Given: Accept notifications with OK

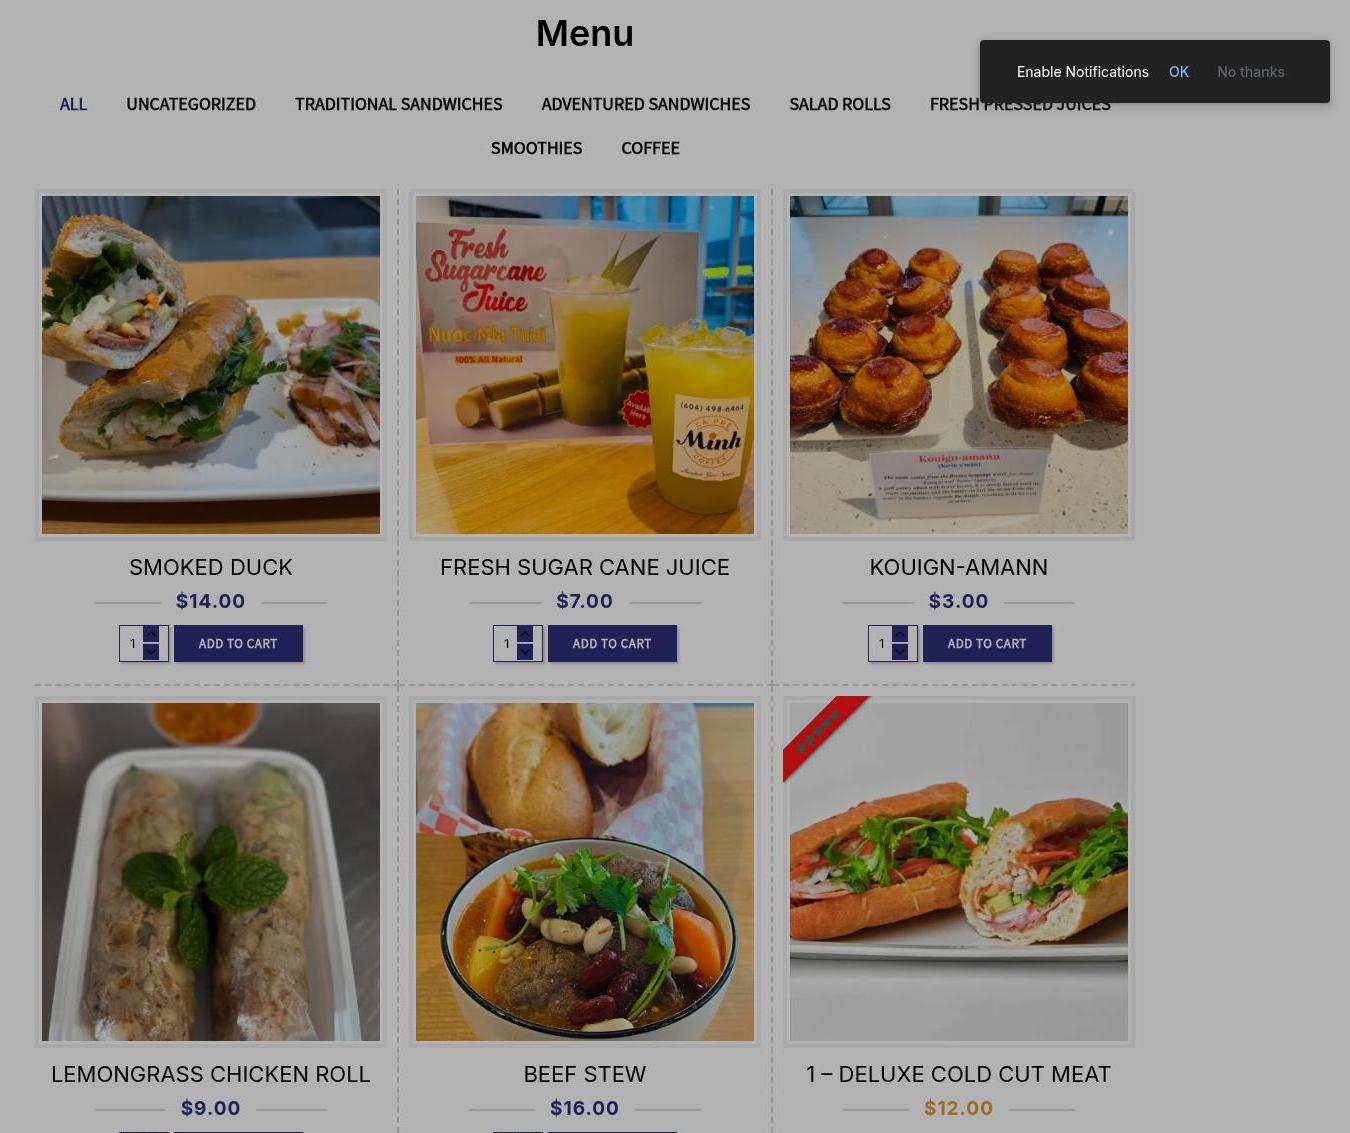Looking at the screenshot, I should pyautogui.click(x=1179, y=72).
